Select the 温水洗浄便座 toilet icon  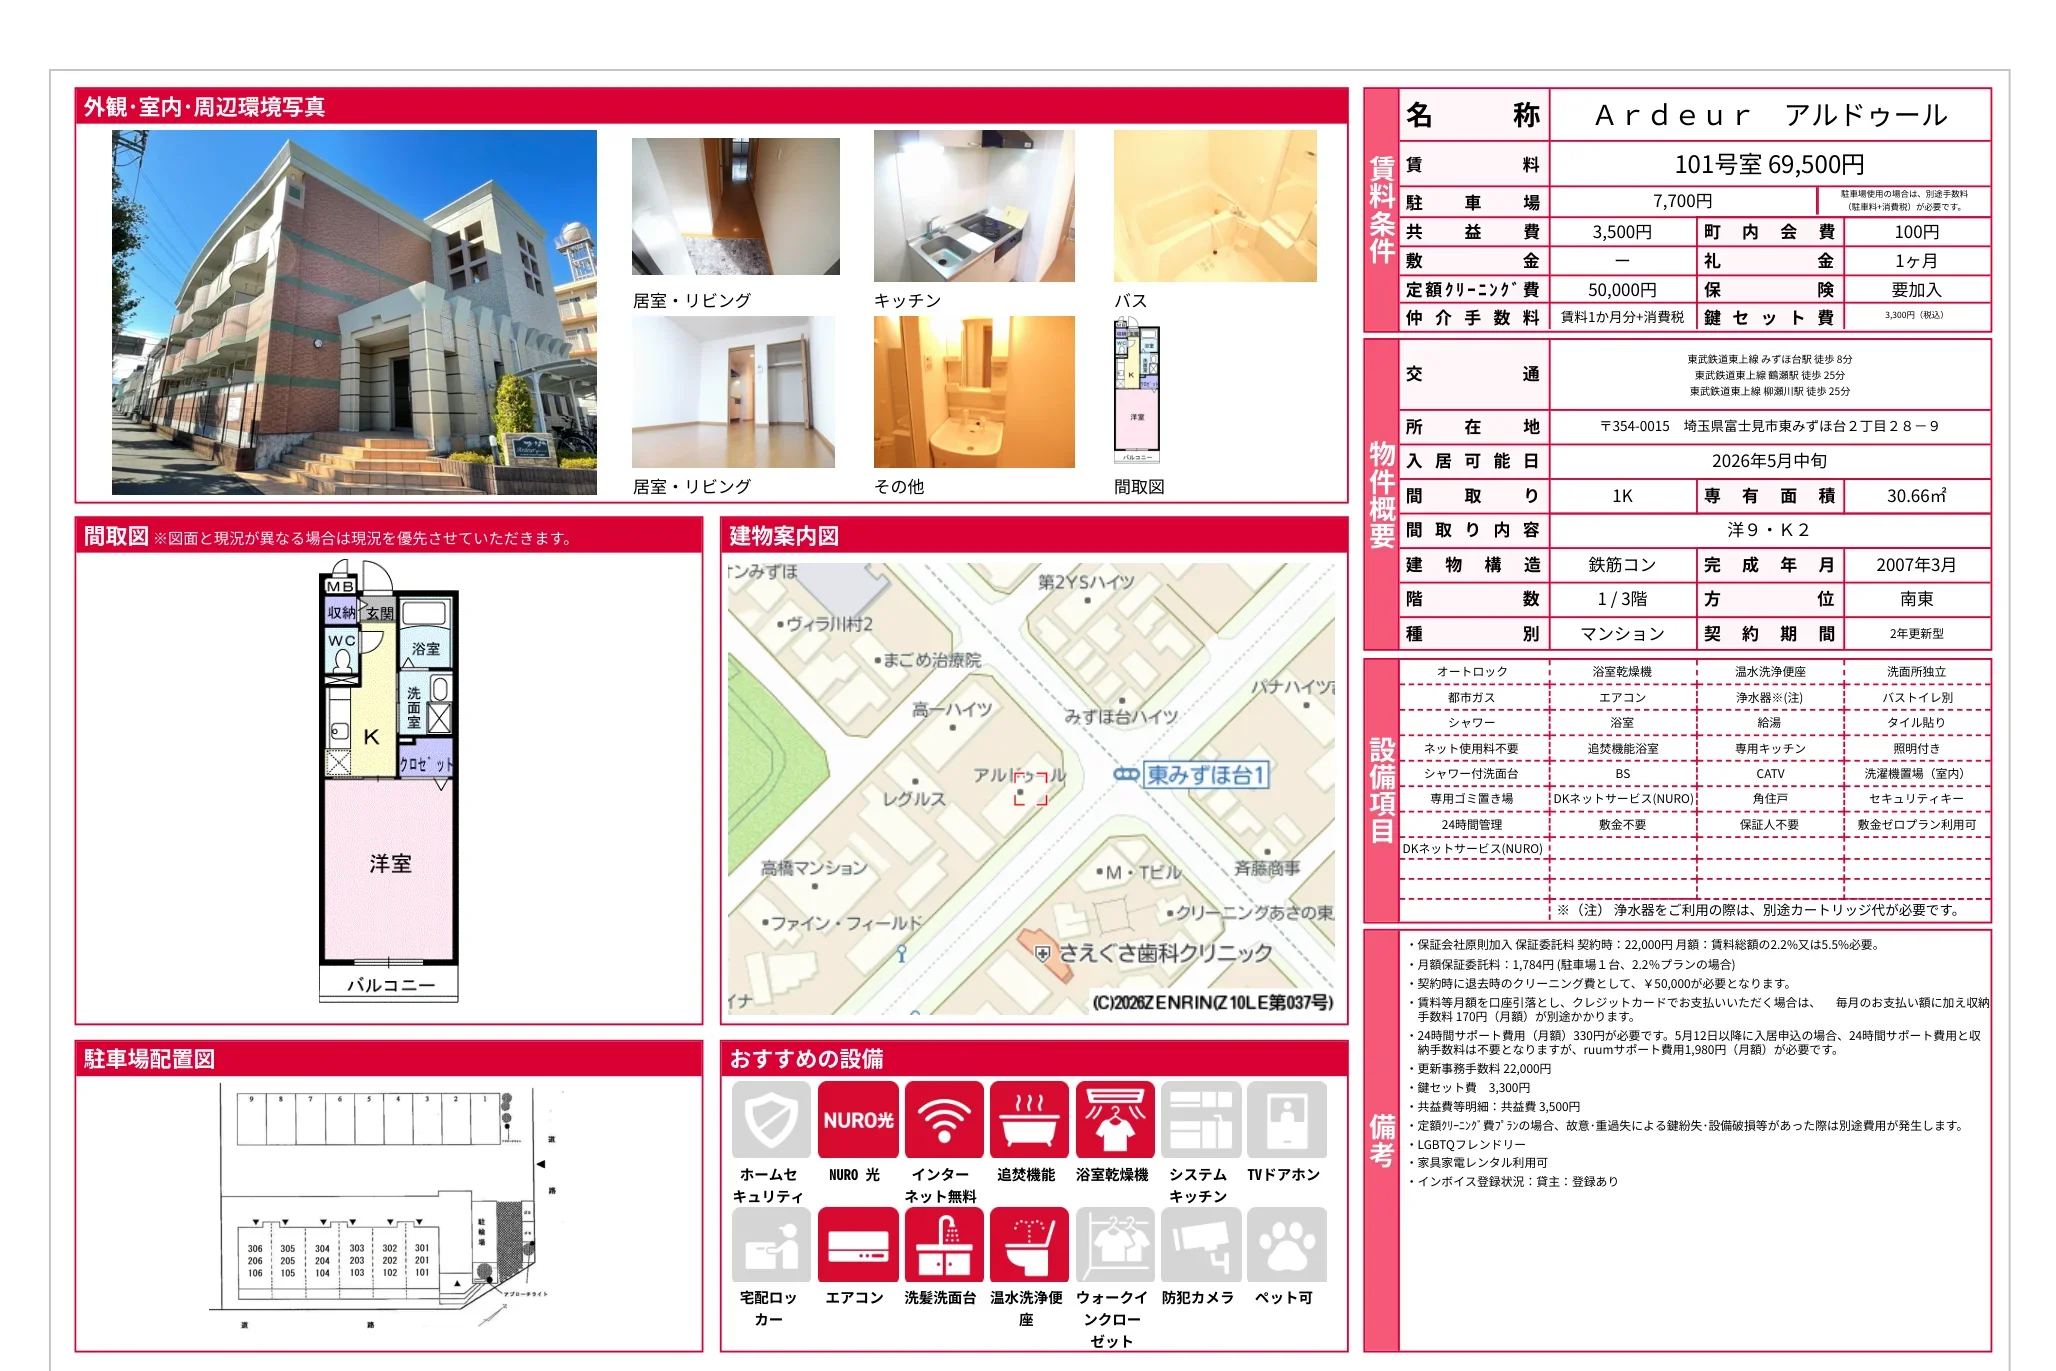point(1029,1244)
